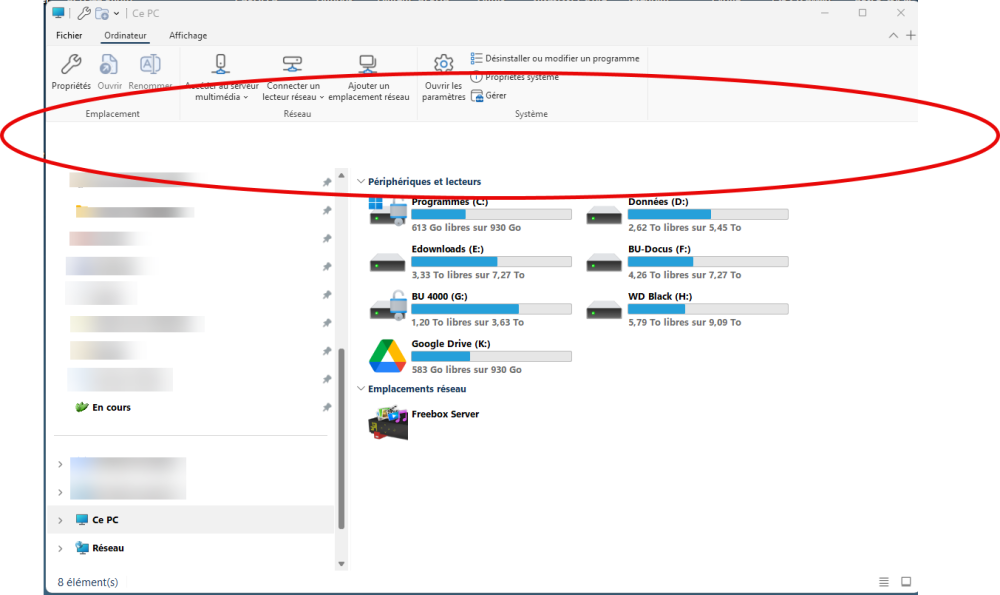Click the navigation pane scroll down arrow
1000x595 pixels.
pos(341,564)
